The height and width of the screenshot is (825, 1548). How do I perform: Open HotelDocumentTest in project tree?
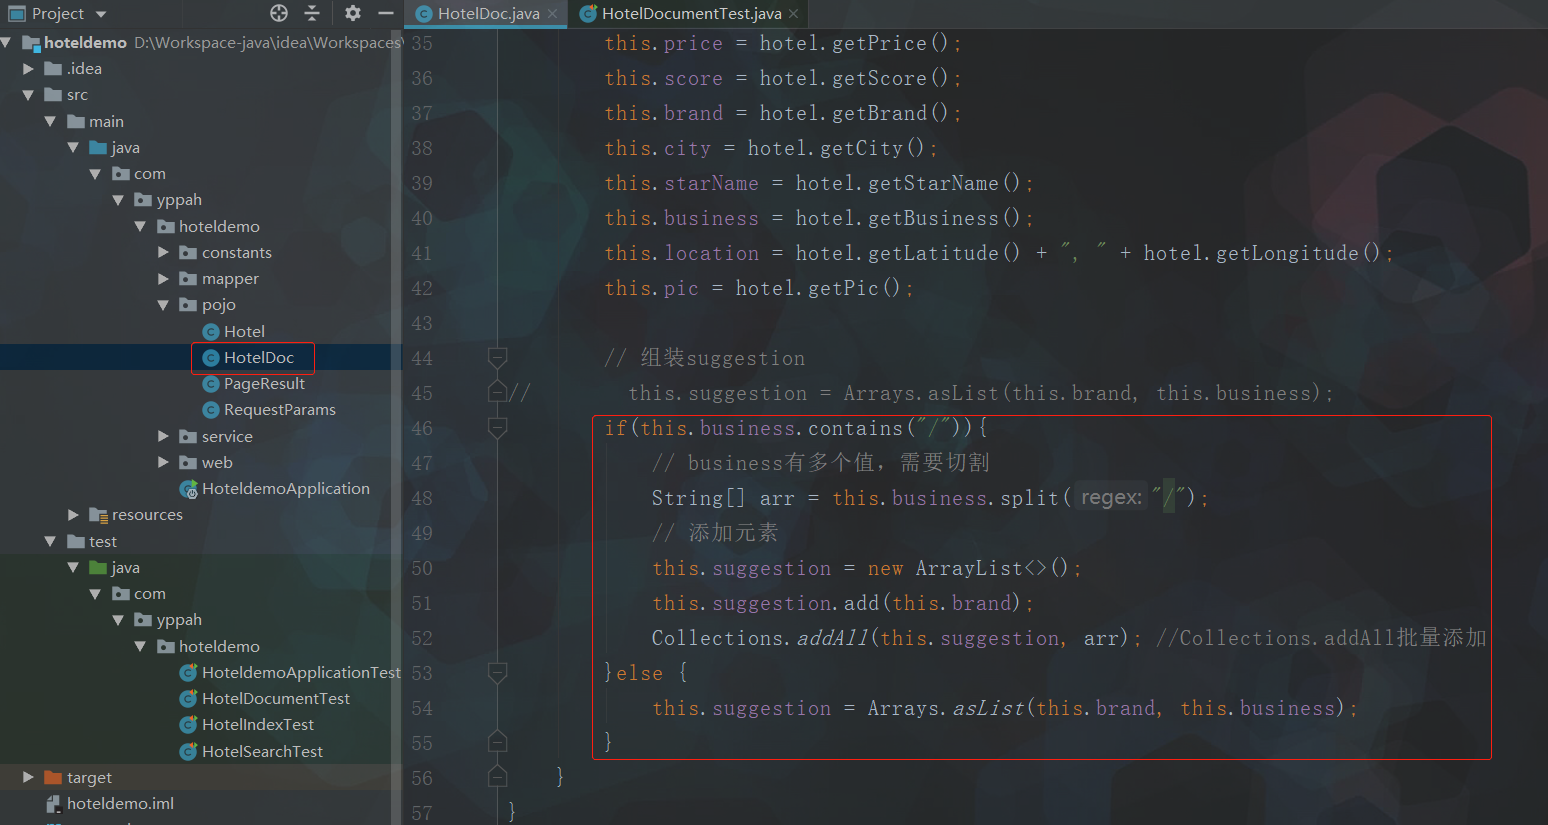(x=276, y=699)
